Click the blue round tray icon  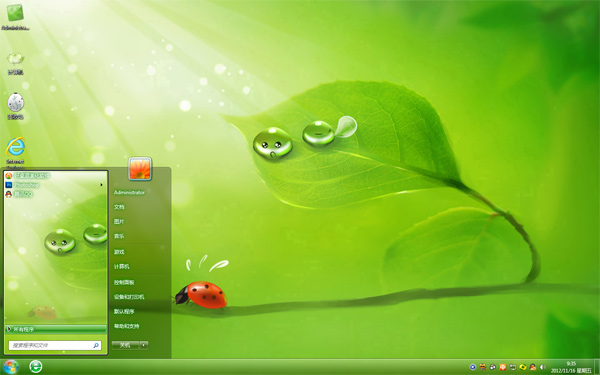pos(473,367)
